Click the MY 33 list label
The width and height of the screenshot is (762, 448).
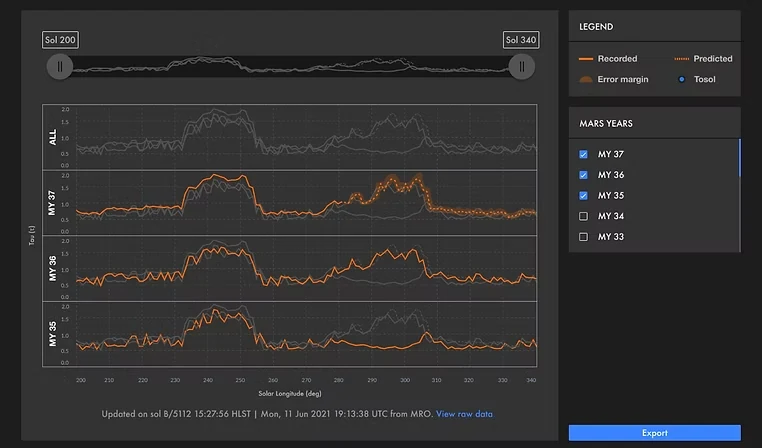click(611, 237)
